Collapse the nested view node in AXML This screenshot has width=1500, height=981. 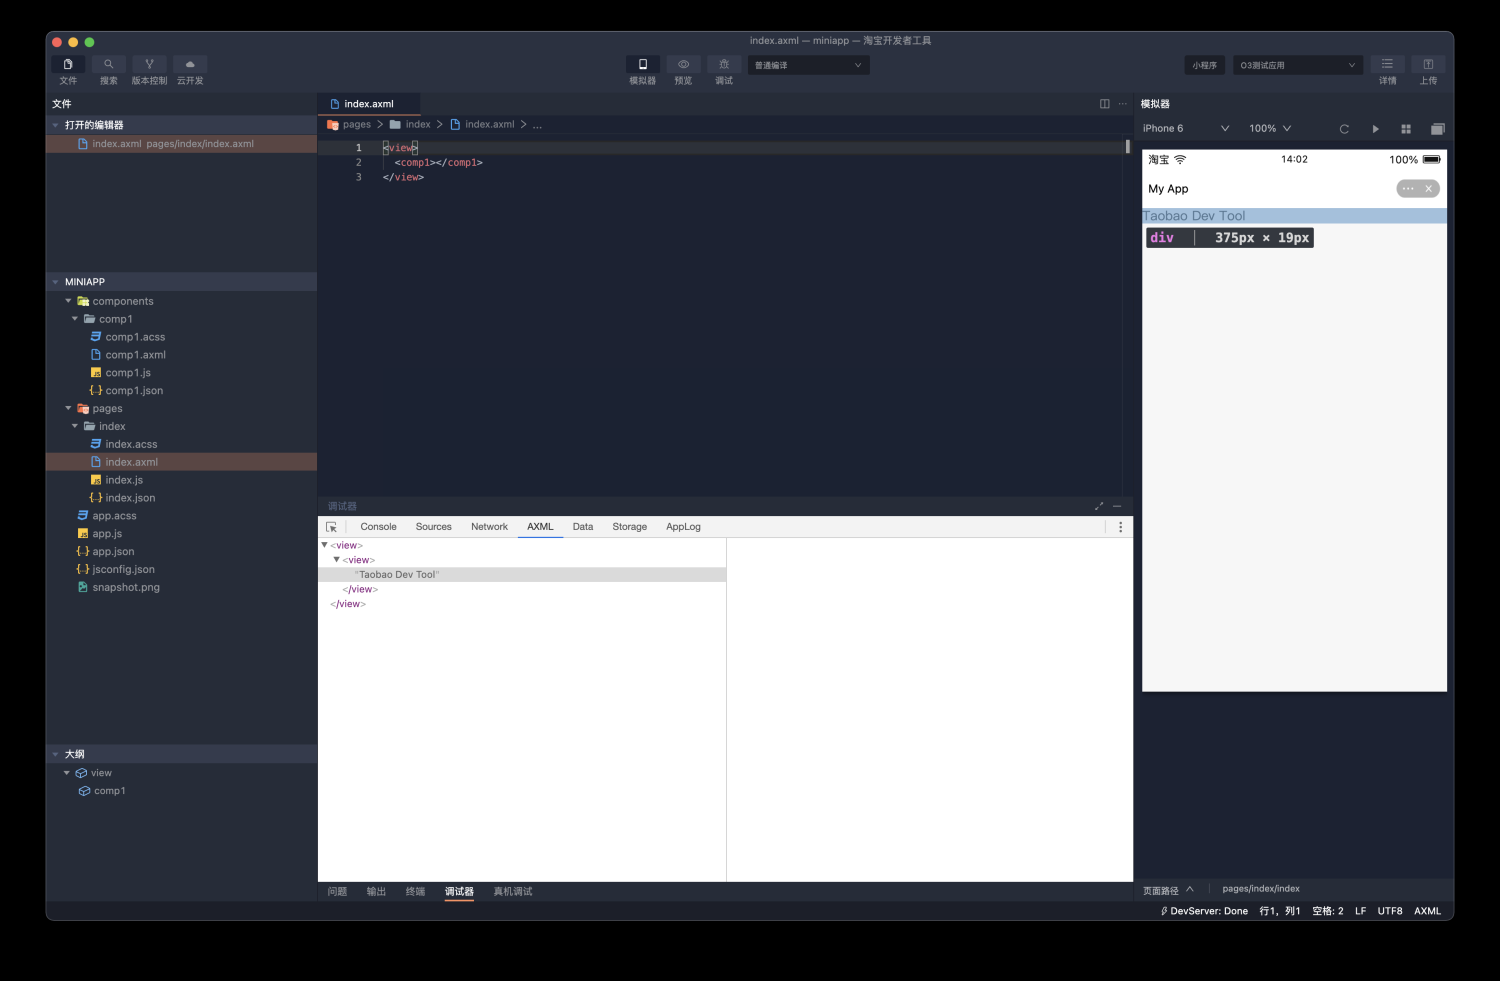coord(337,560)
